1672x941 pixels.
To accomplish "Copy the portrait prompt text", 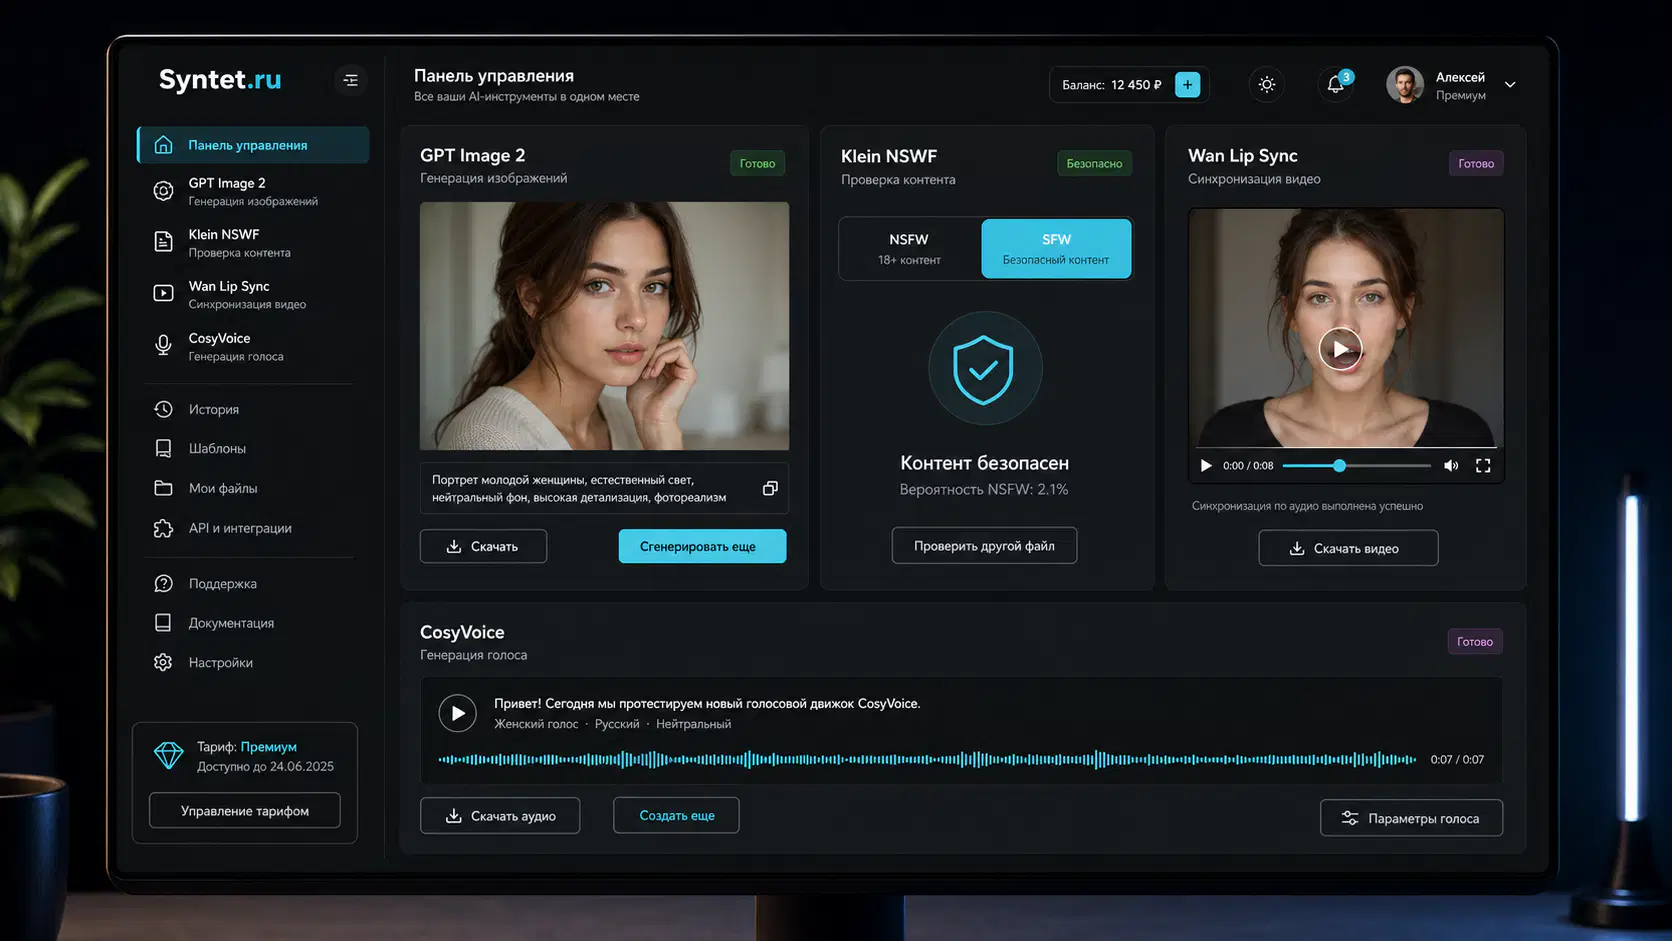I will pos(770,488).
